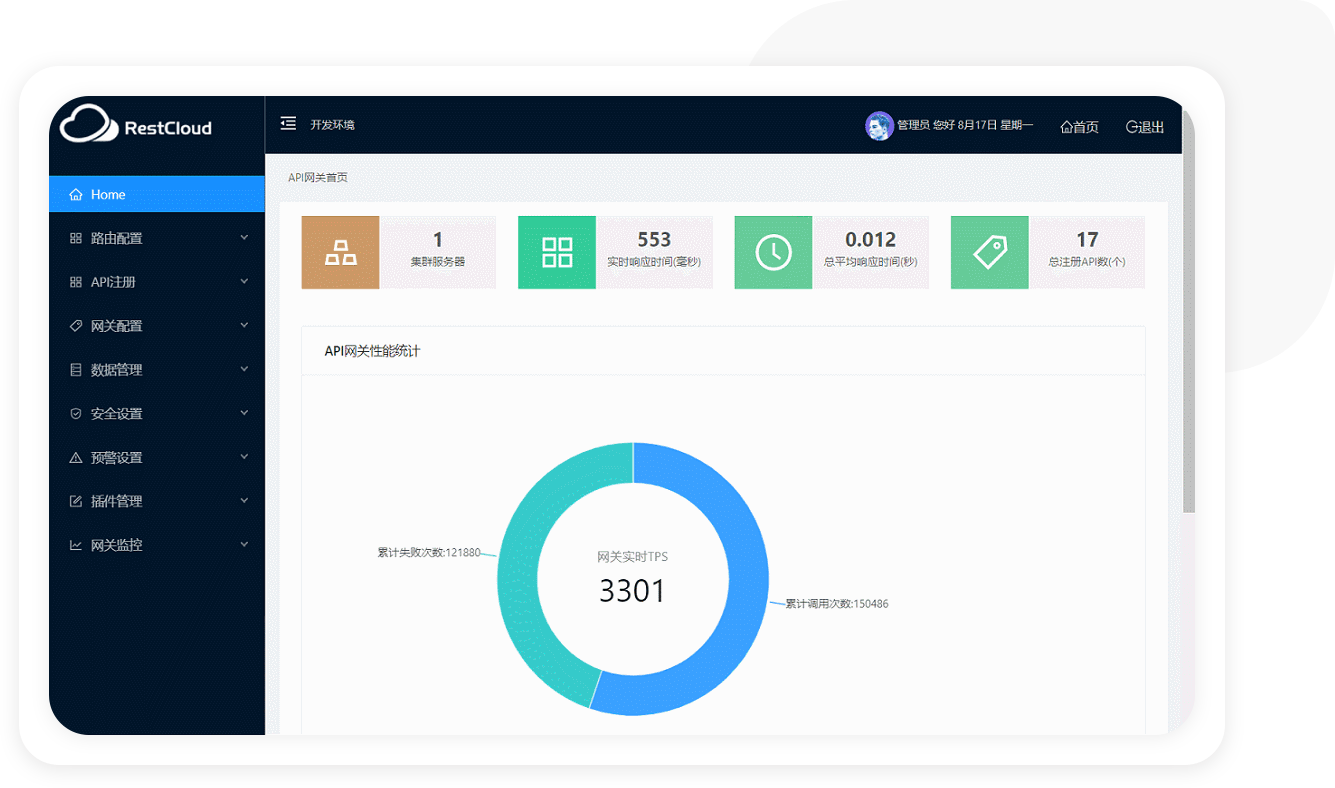
Task: Click the API网关首页 breadcrumb
Action: coord(318,178)
